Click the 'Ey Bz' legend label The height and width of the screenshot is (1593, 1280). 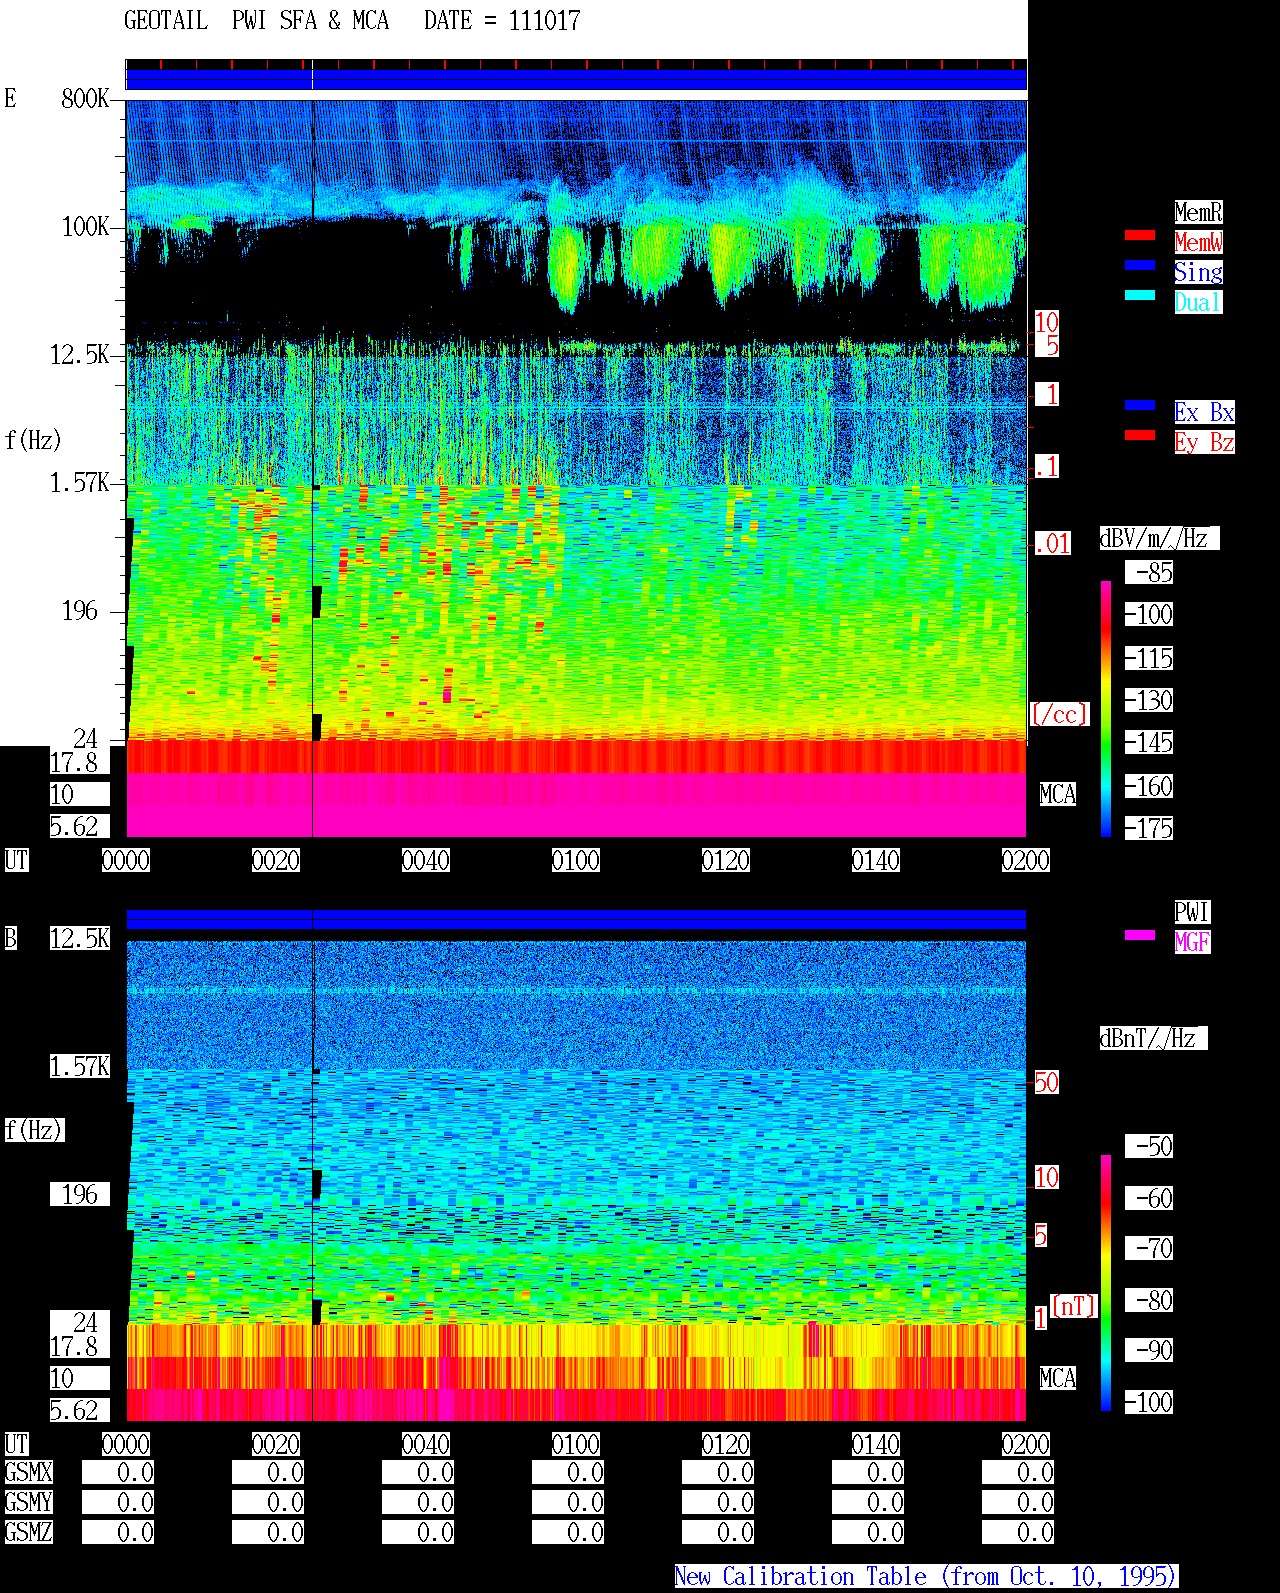tap(1204, 442)
